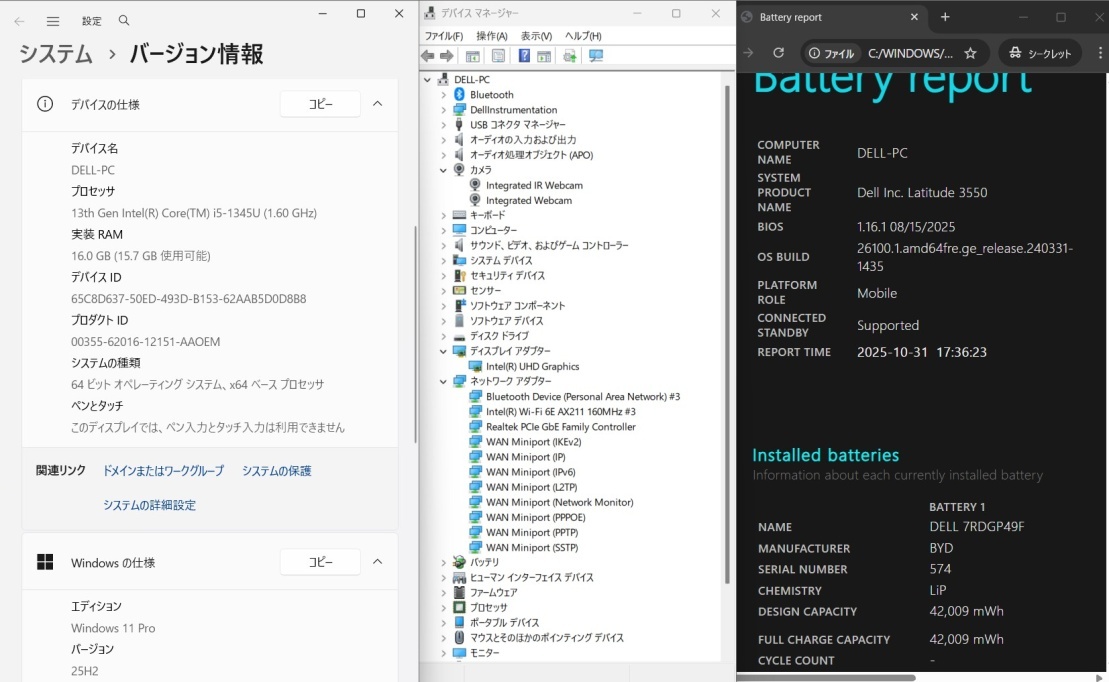Open new browser tab with plus icon

[x=945, y=17]
